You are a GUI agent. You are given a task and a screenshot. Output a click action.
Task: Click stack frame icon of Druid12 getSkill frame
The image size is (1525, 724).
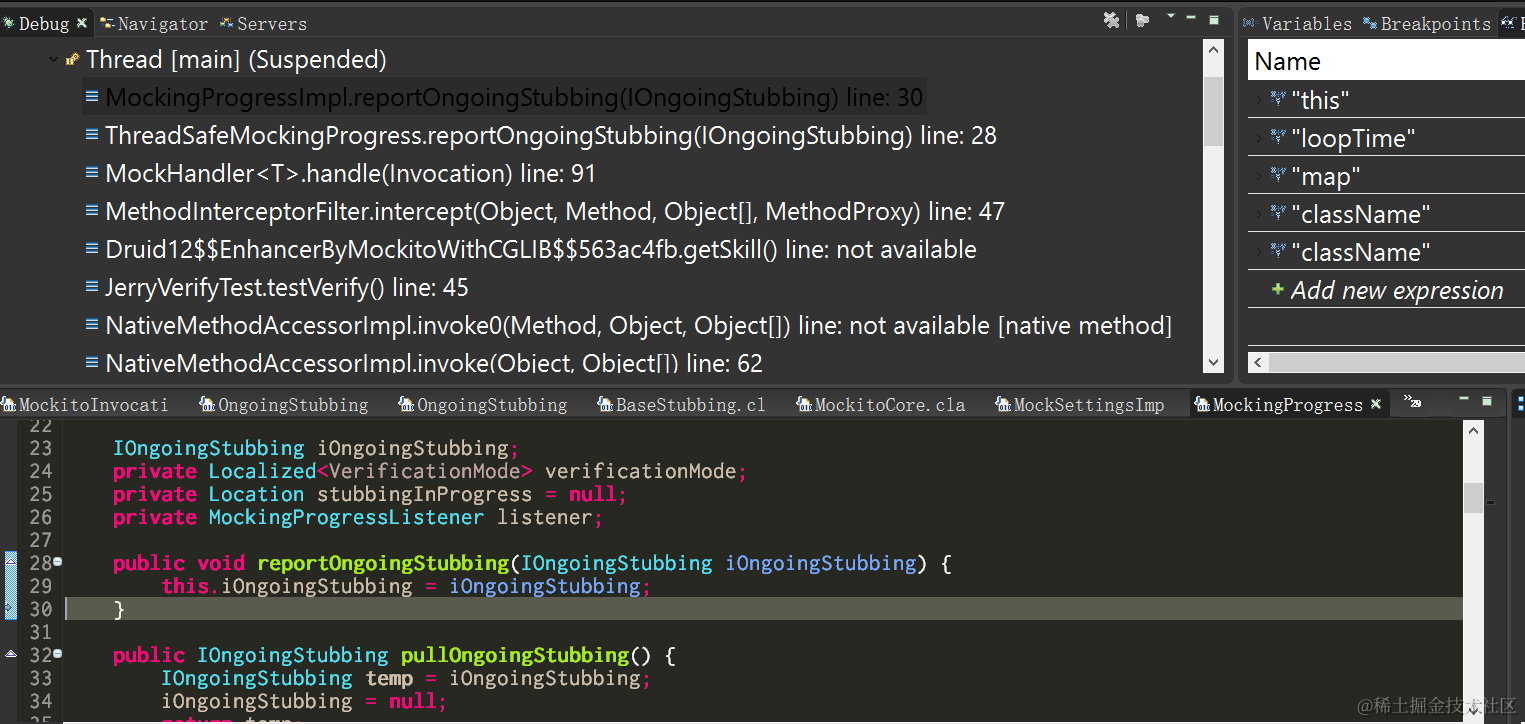click(x=92, y=249)
